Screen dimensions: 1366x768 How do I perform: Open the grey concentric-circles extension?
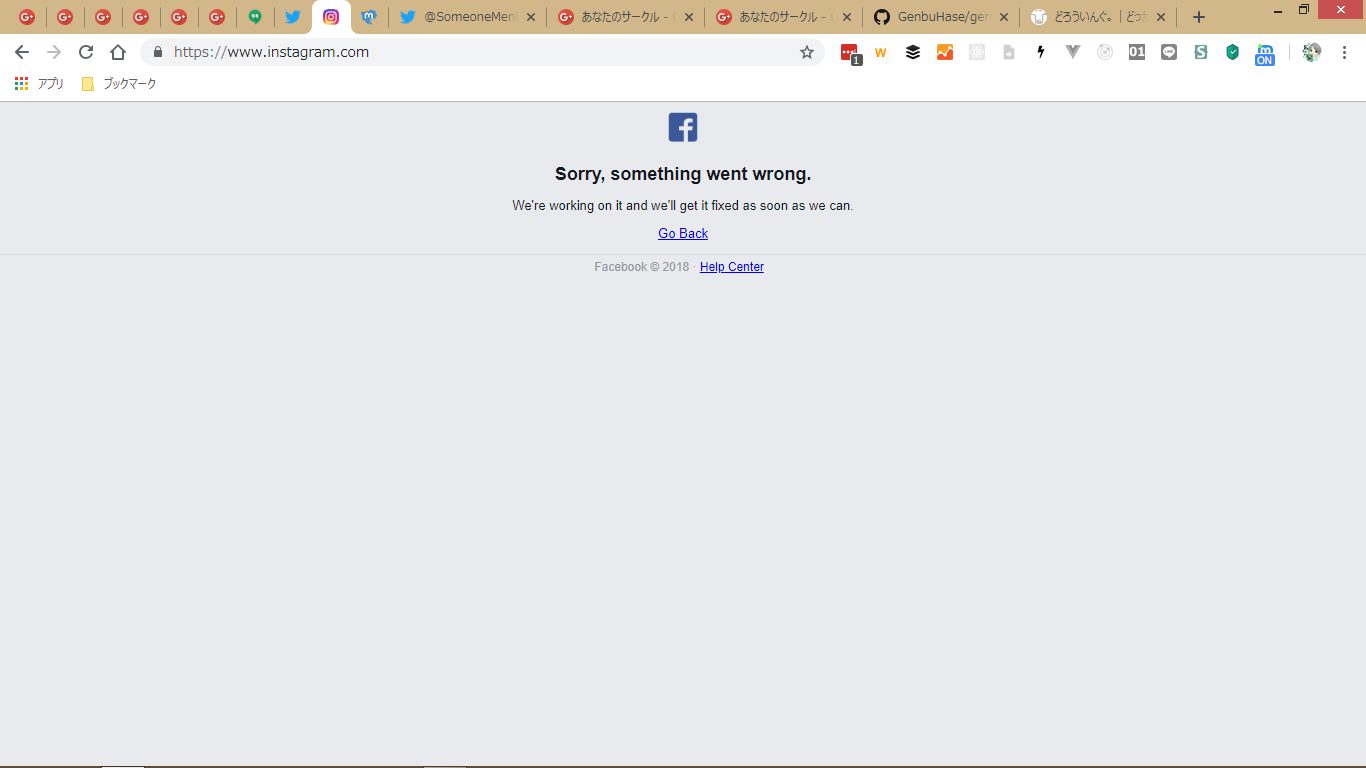(1105, 52)
